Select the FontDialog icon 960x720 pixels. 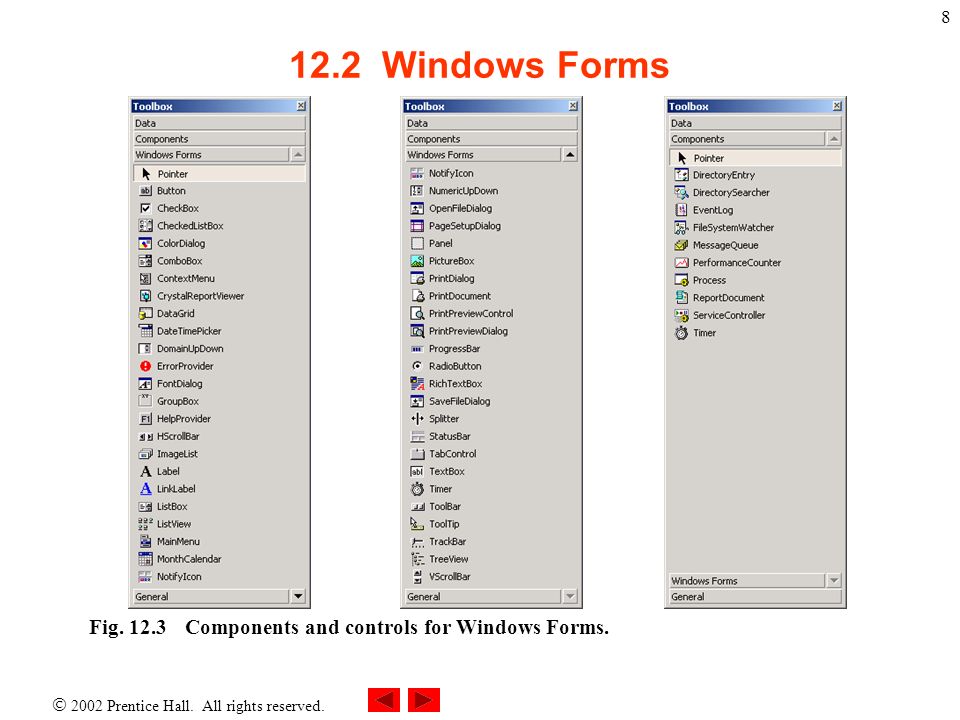click(x=145, y=384)
